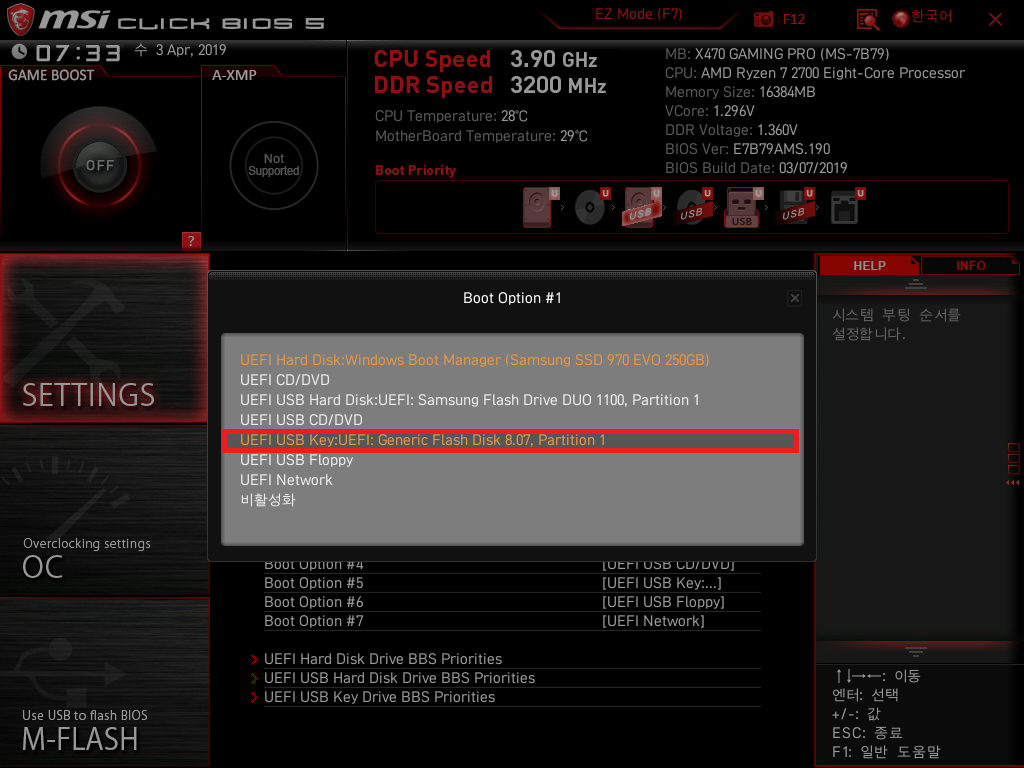Click the help panel top collapse handle
This screenshot has width=1024, height=768.
click(916, 283)
